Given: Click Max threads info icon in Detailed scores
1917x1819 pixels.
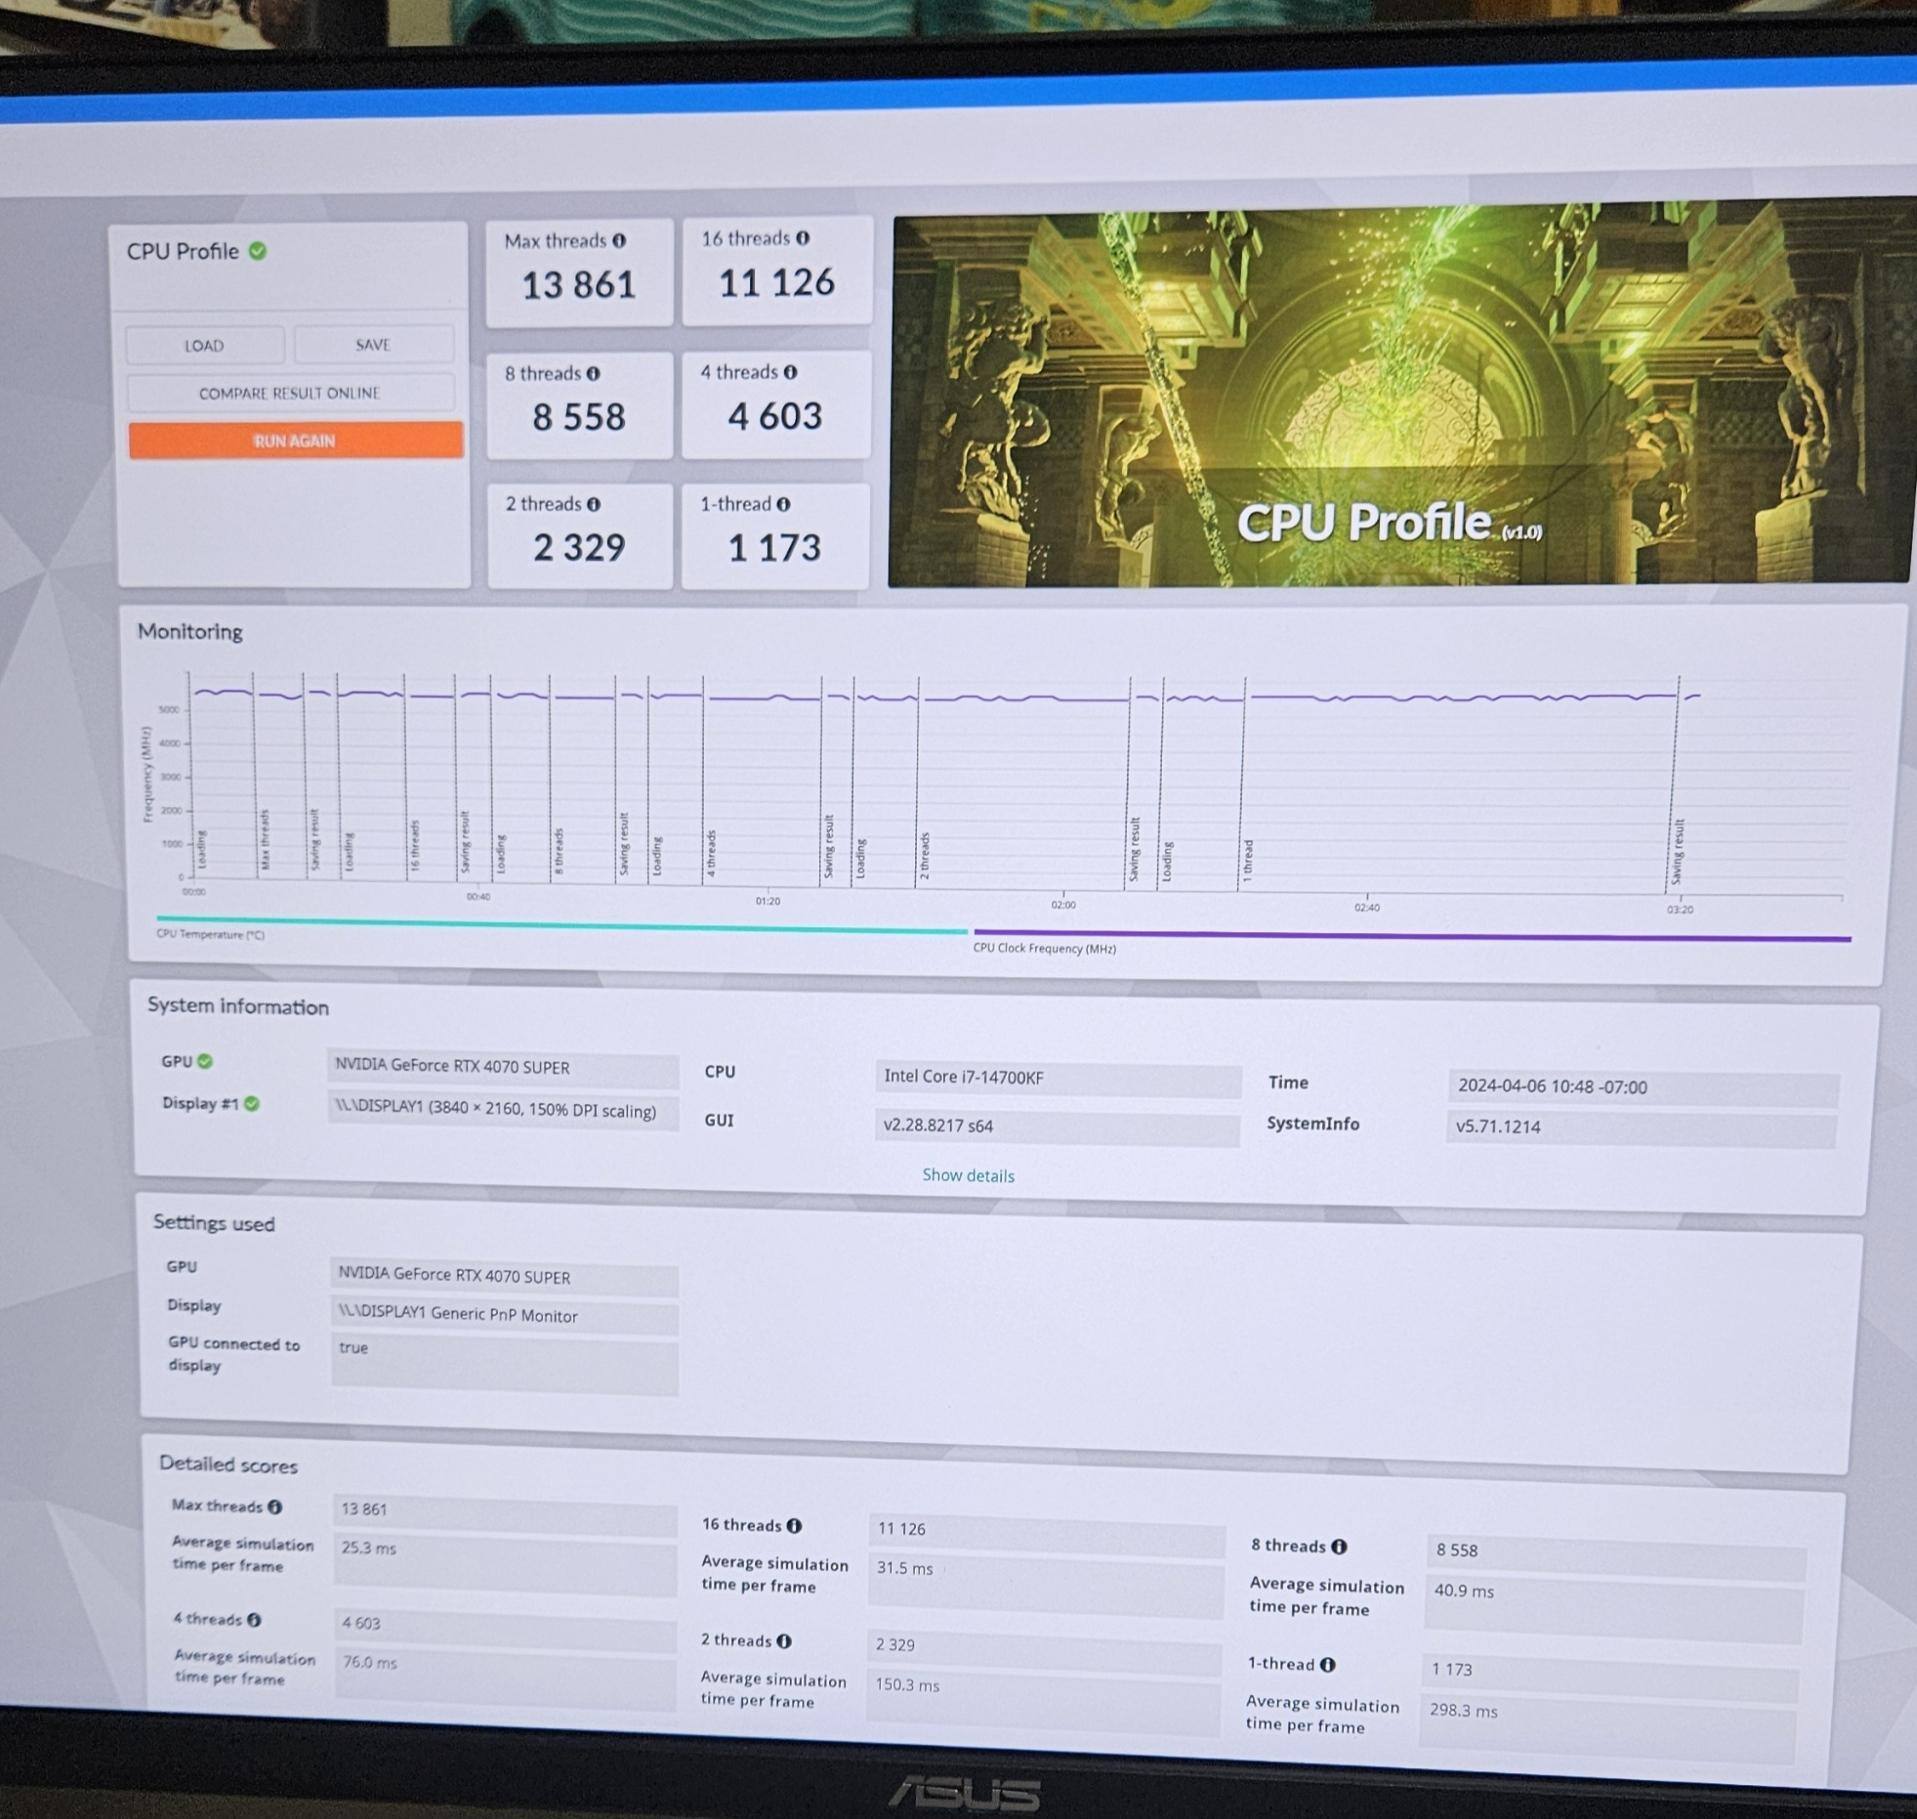Looking at the screenshot, I should 275,1506.
